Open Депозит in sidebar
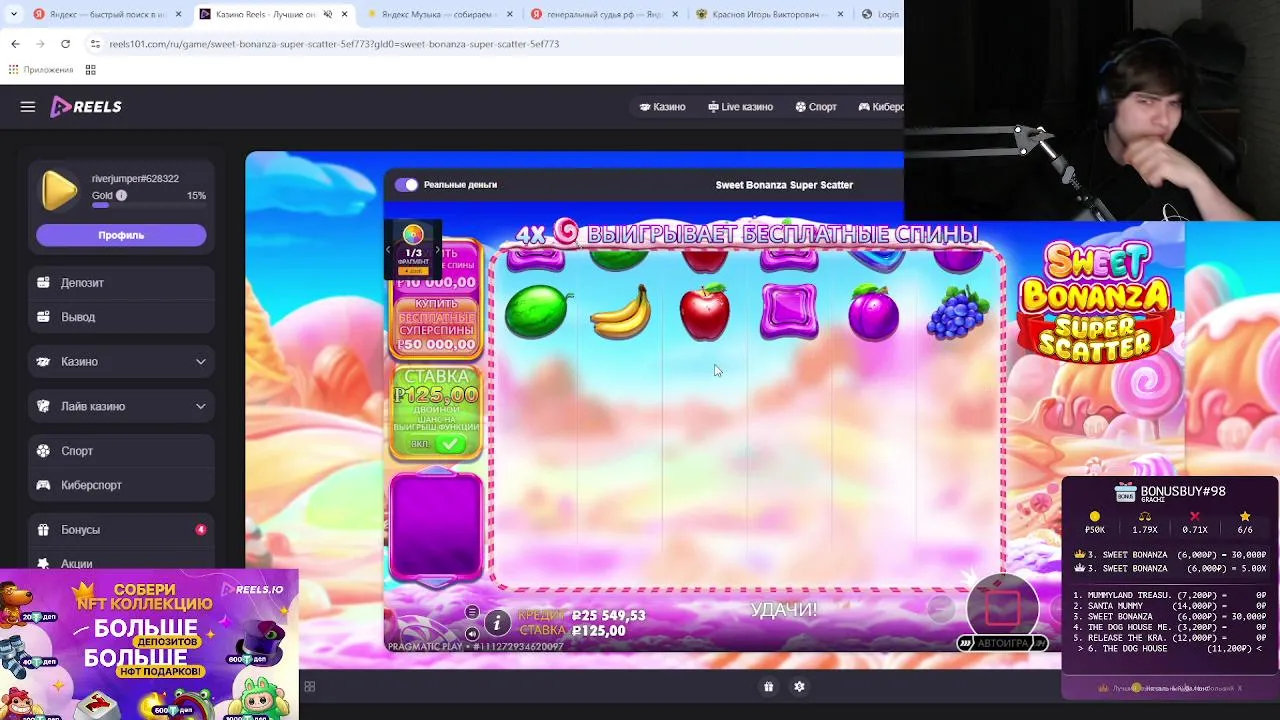The height and width of the screenshot is (720, 1280). 121,283
